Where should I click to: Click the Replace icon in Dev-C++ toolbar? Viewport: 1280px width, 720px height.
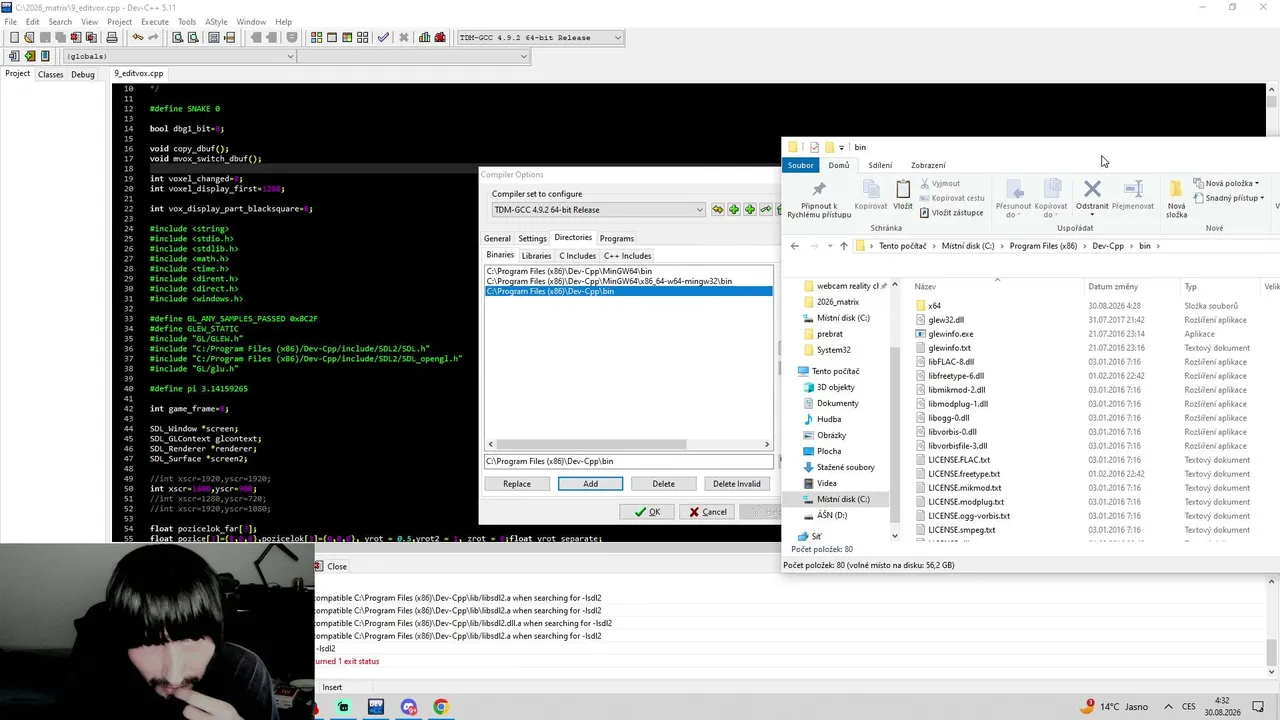192,38
